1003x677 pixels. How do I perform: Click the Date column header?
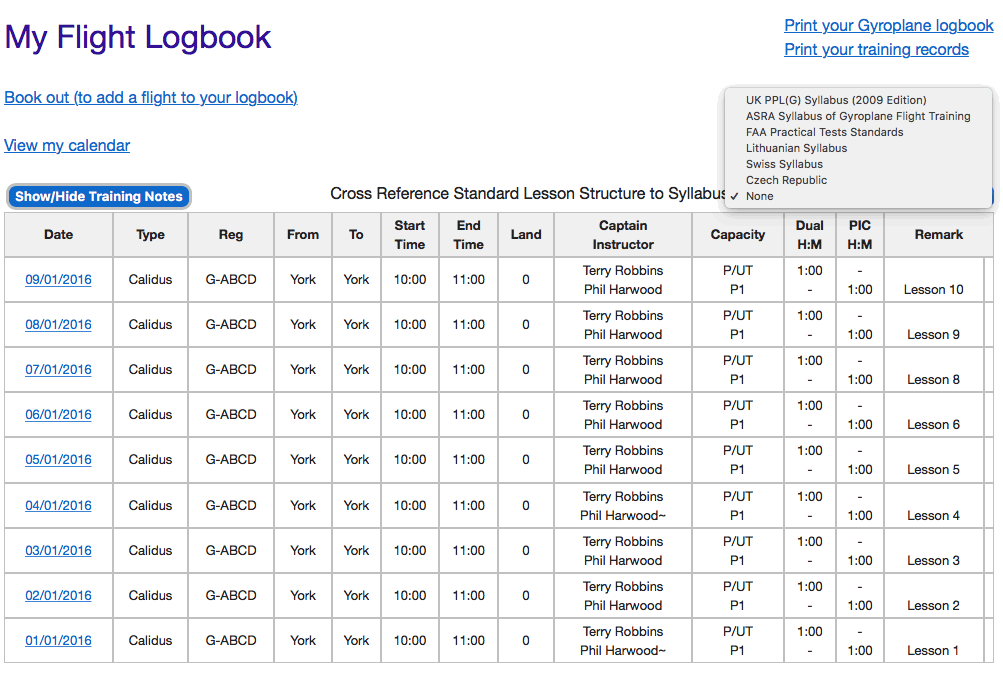[x=58, y=235]
